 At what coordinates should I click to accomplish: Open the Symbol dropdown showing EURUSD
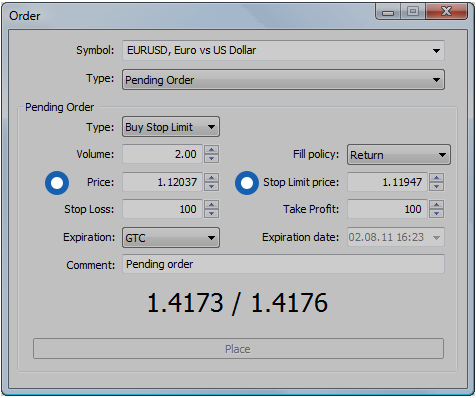coord(283,50)
